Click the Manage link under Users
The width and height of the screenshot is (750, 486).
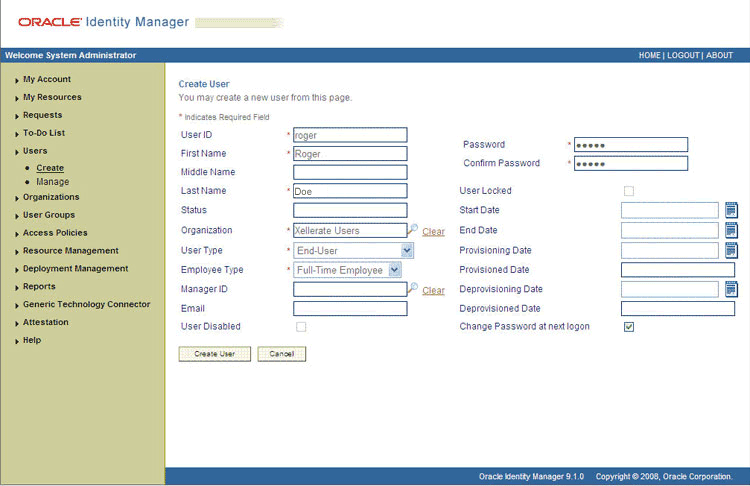coord(53,182)
